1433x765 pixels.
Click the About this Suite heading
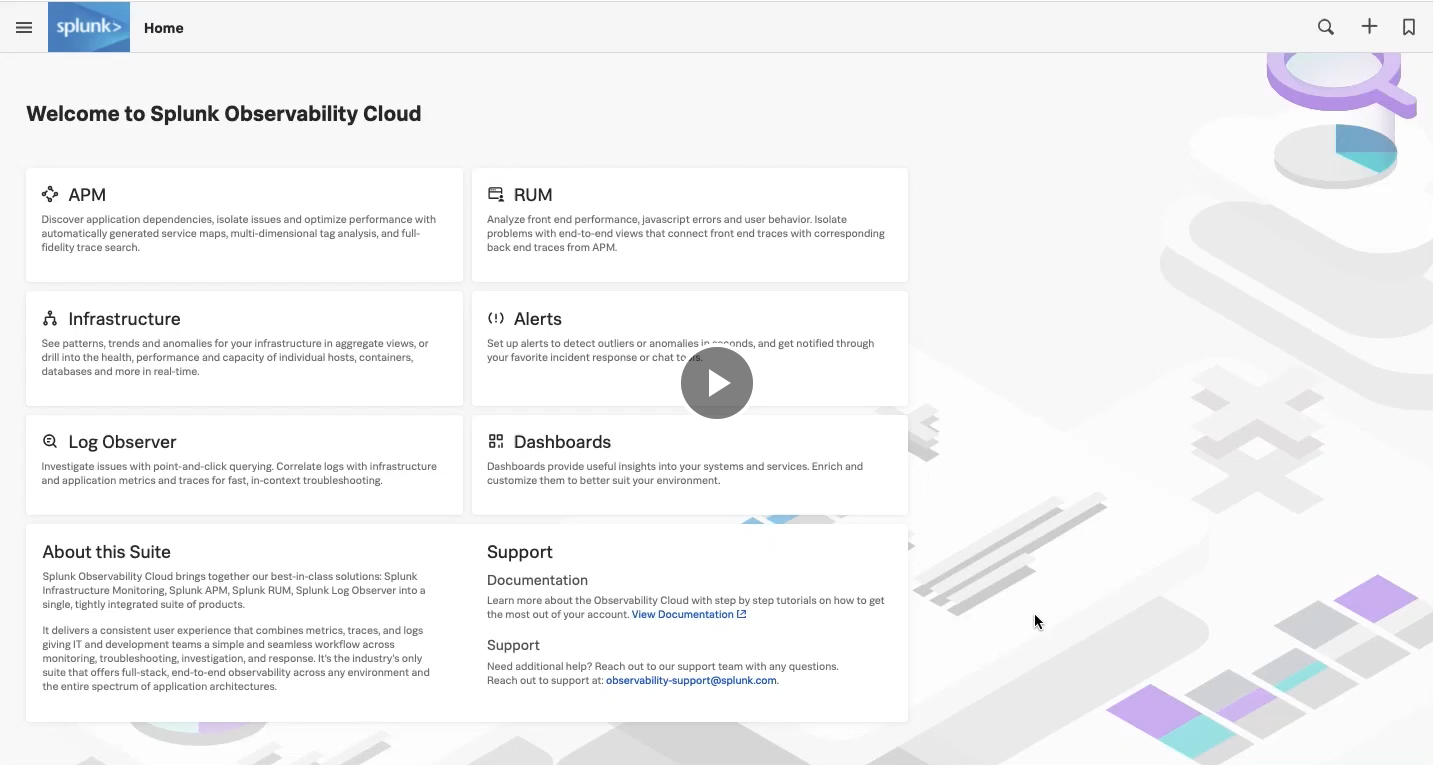point(107,552)
